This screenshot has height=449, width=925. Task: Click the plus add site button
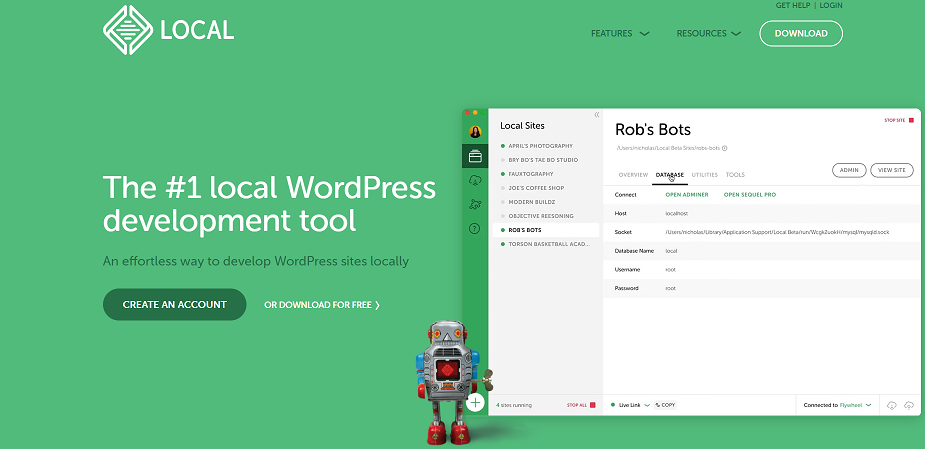(475, 403)
